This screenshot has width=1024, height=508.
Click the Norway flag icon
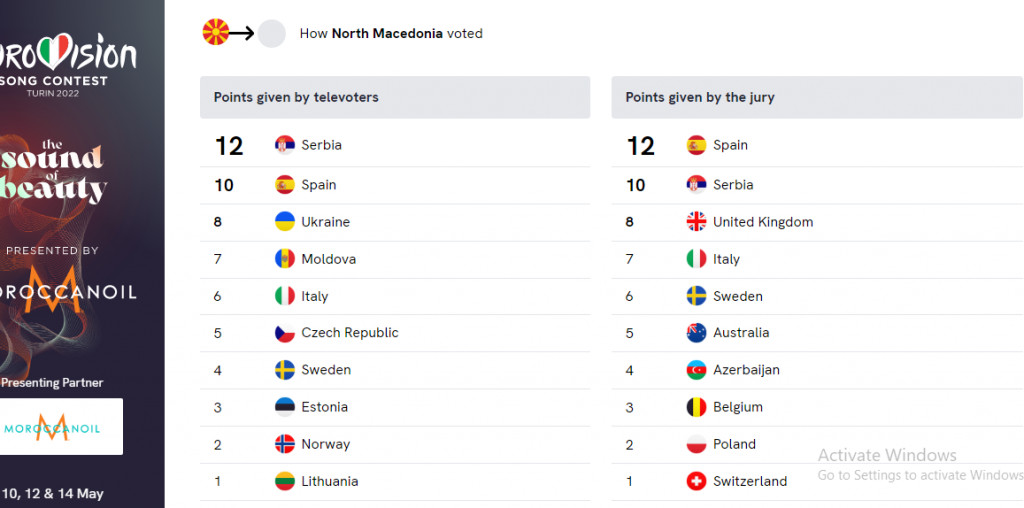coord(285,444)
